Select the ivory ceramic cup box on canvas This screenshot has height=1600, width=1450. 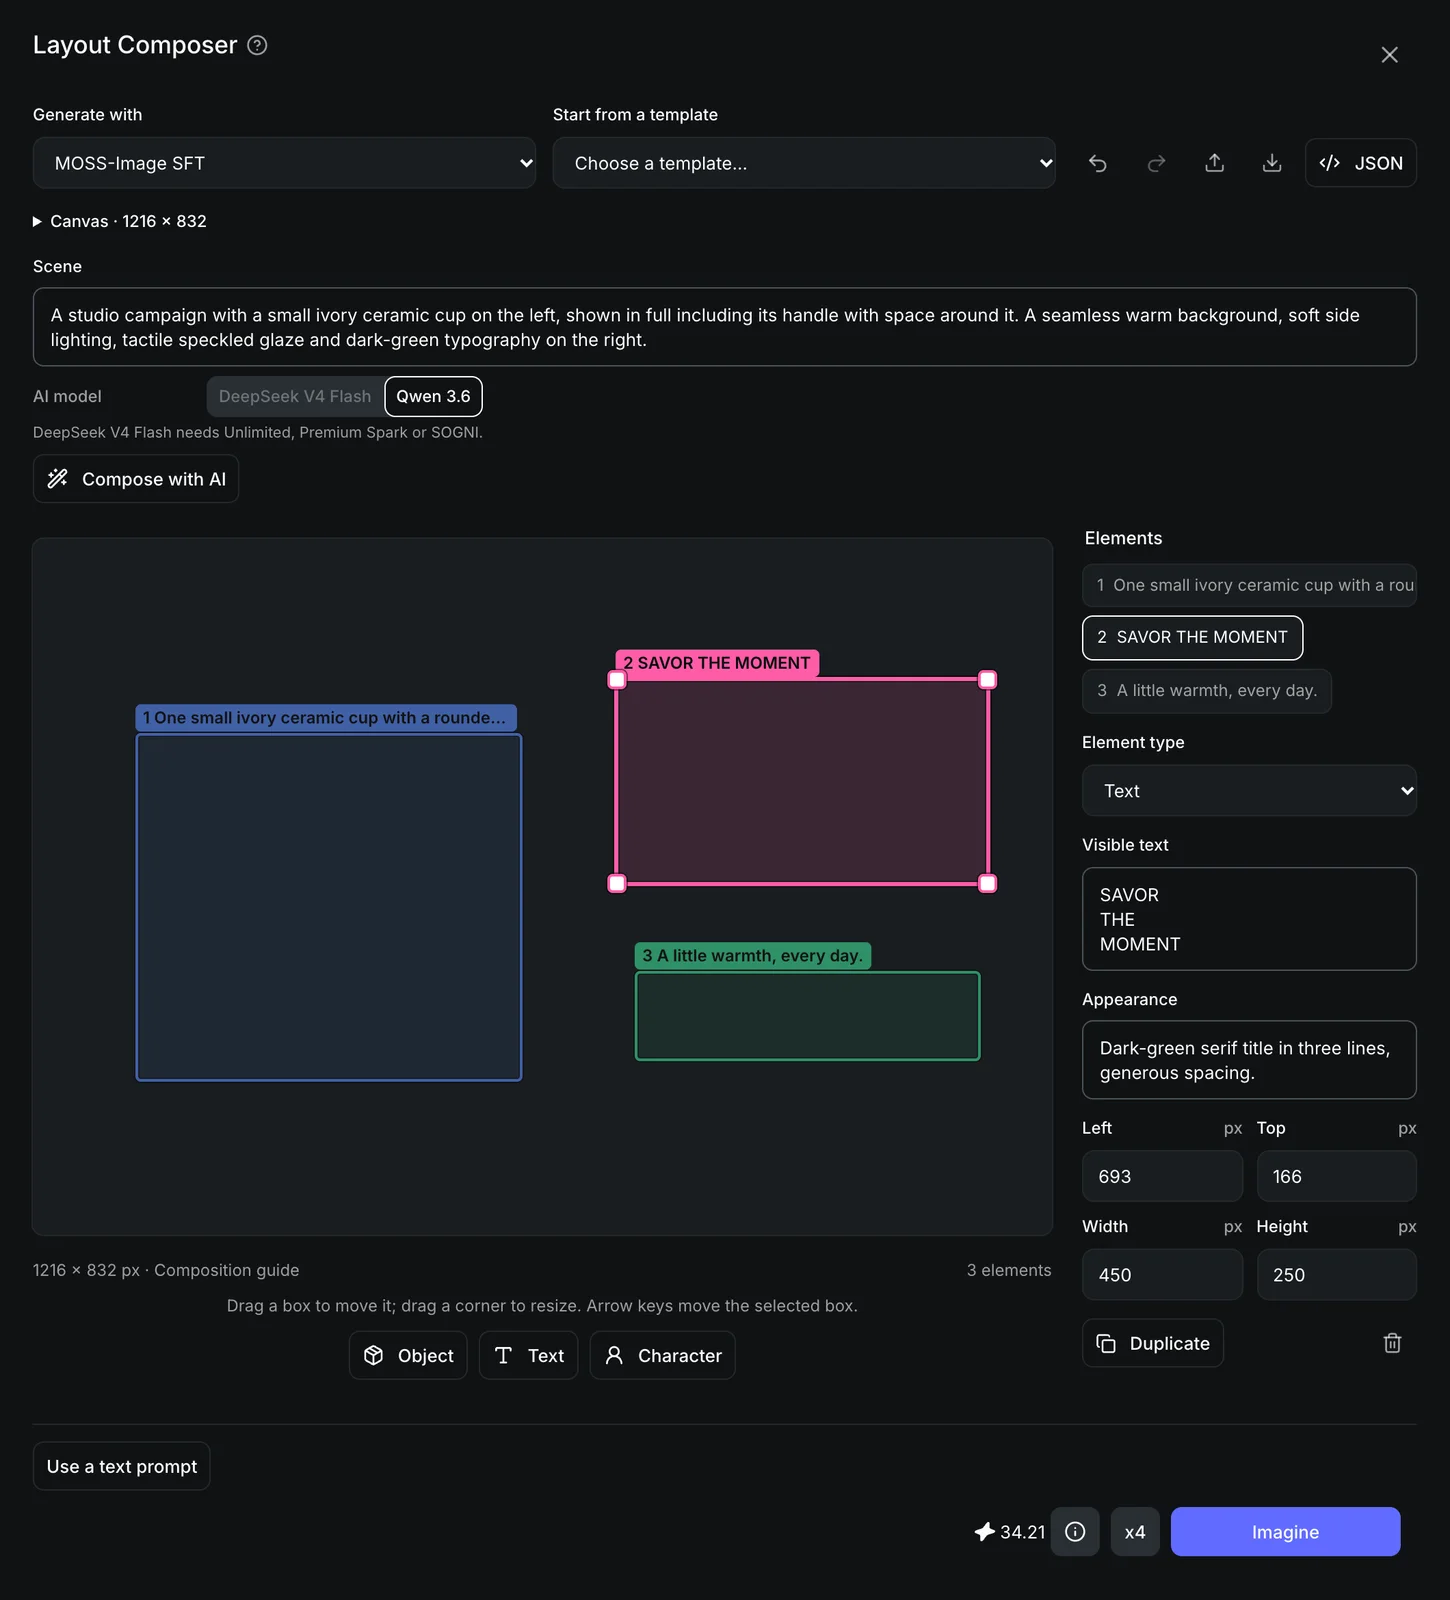coord(329,907)
